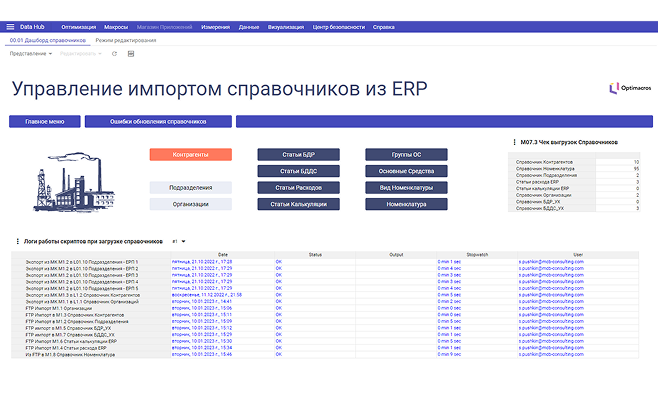Click log row FTP импорт Справочник БДР_УХ
This screenshot has width=658, height=400.
(x=325, y=328)
